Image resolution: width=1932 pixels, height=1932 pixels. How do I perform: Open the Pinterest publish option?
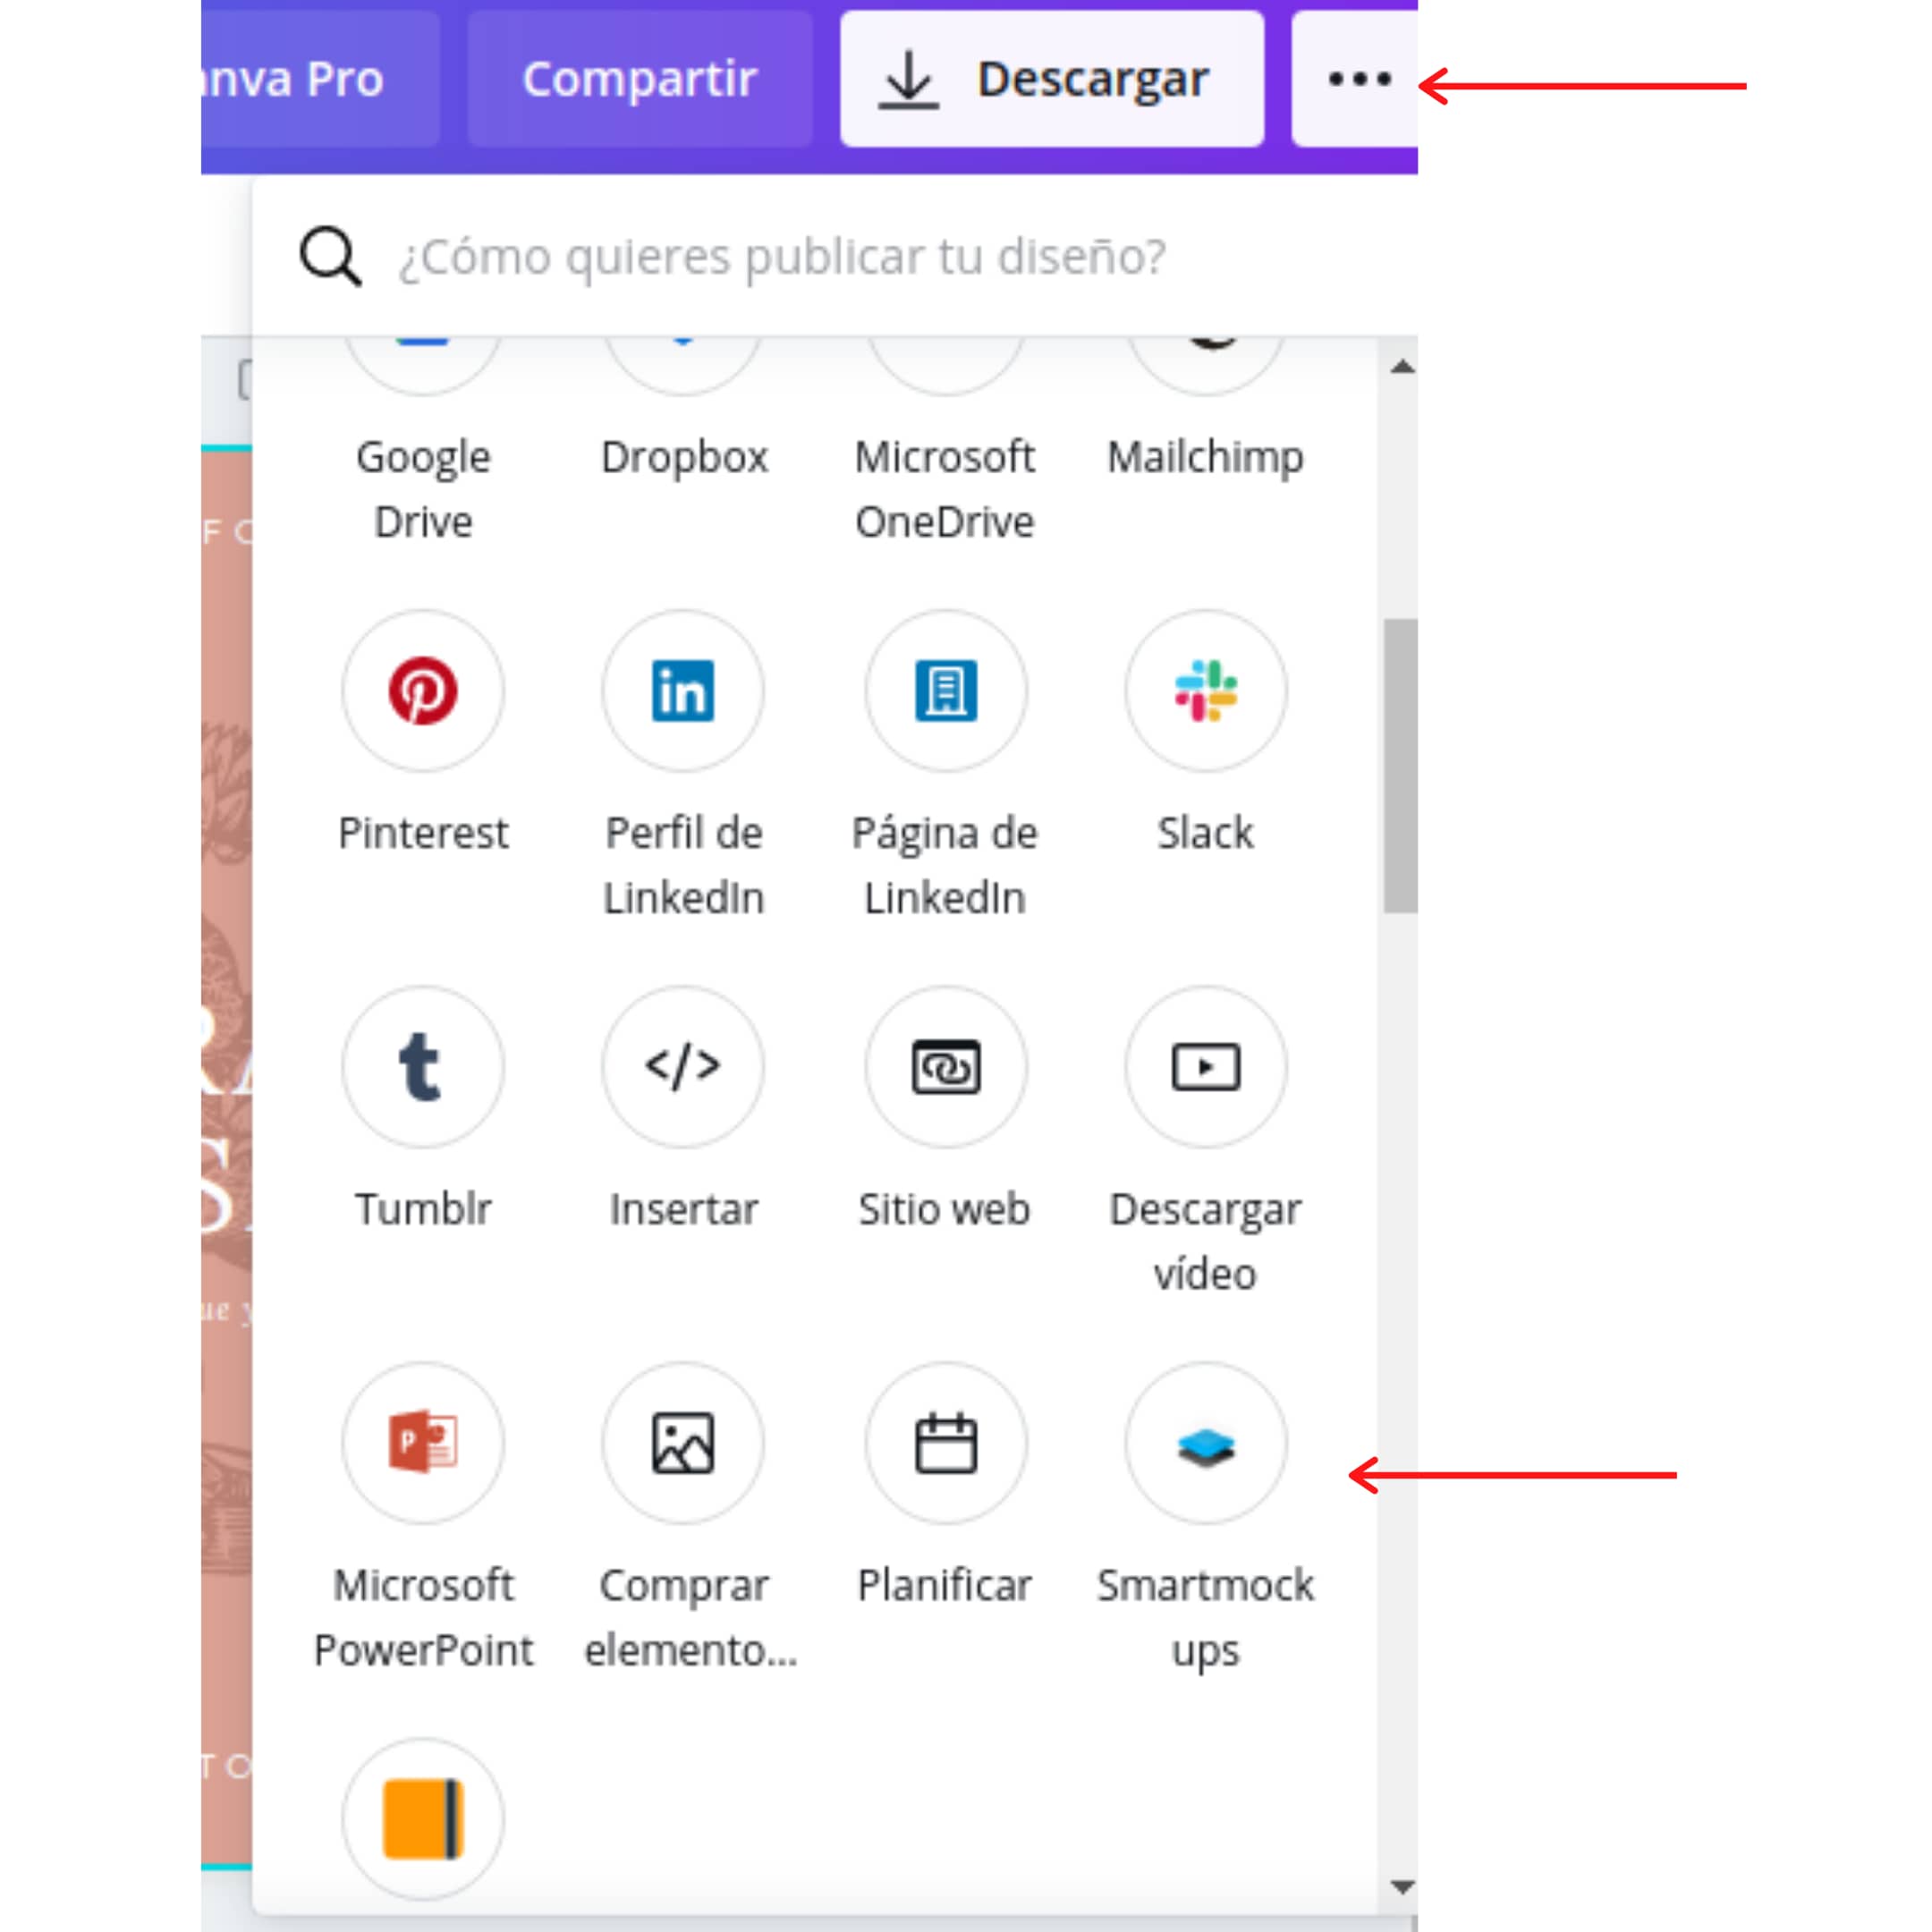(422, 691)
